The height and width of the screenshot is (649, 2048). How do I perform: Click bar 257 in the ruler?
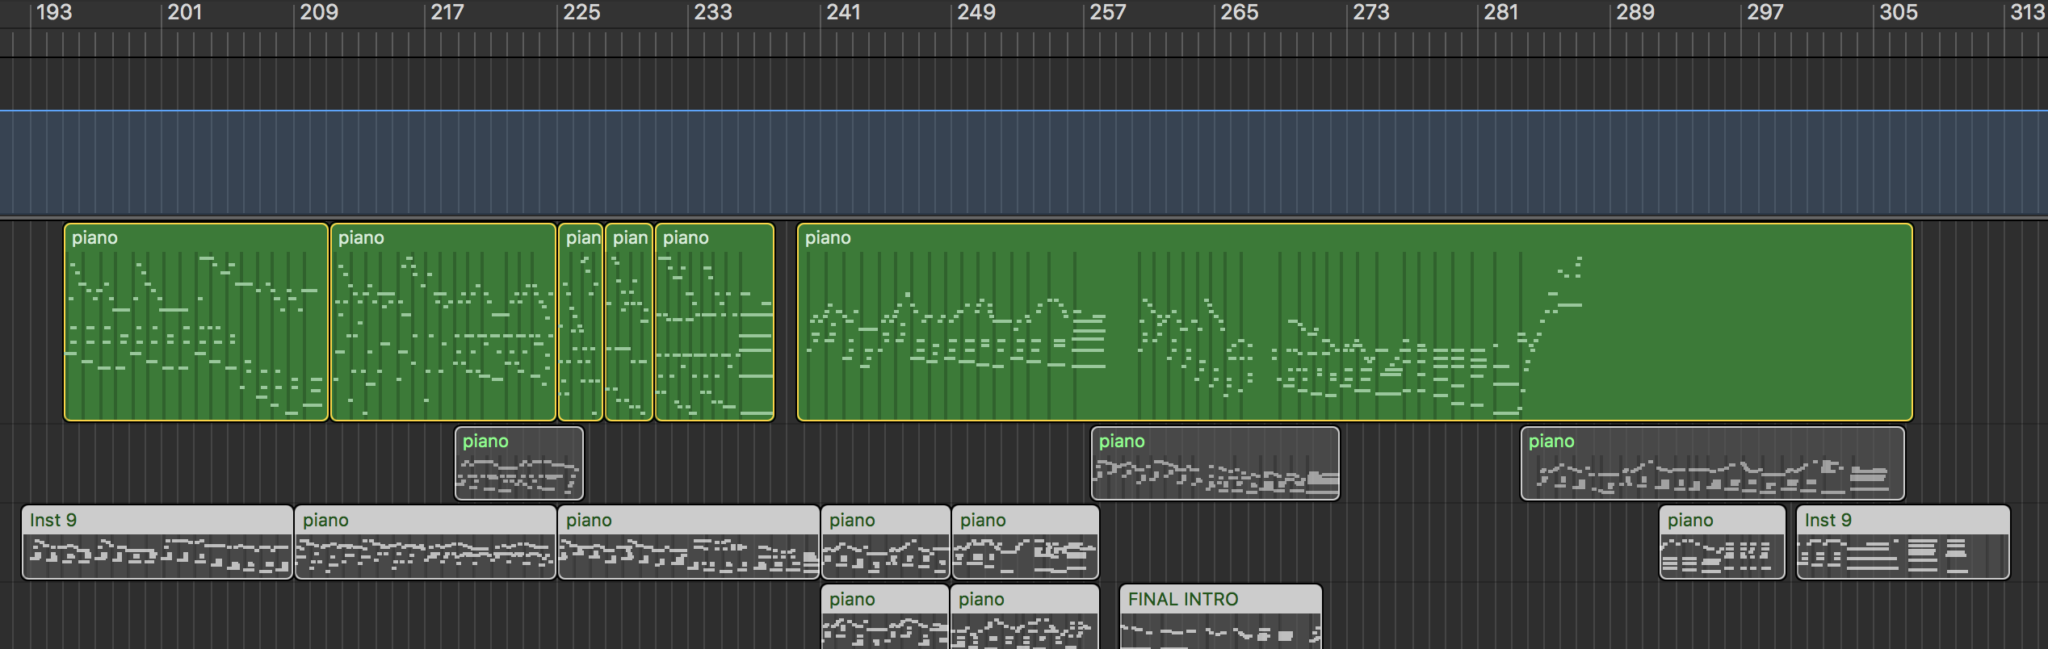[x=1107, y=13]
